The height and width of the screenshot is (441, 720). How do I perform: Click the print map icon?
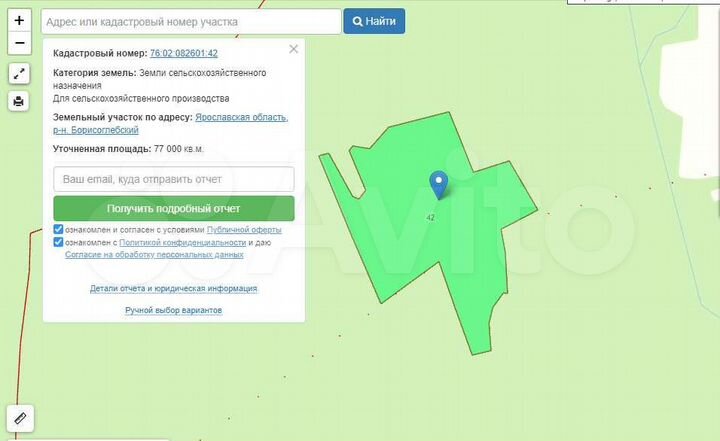coord(19,101)
